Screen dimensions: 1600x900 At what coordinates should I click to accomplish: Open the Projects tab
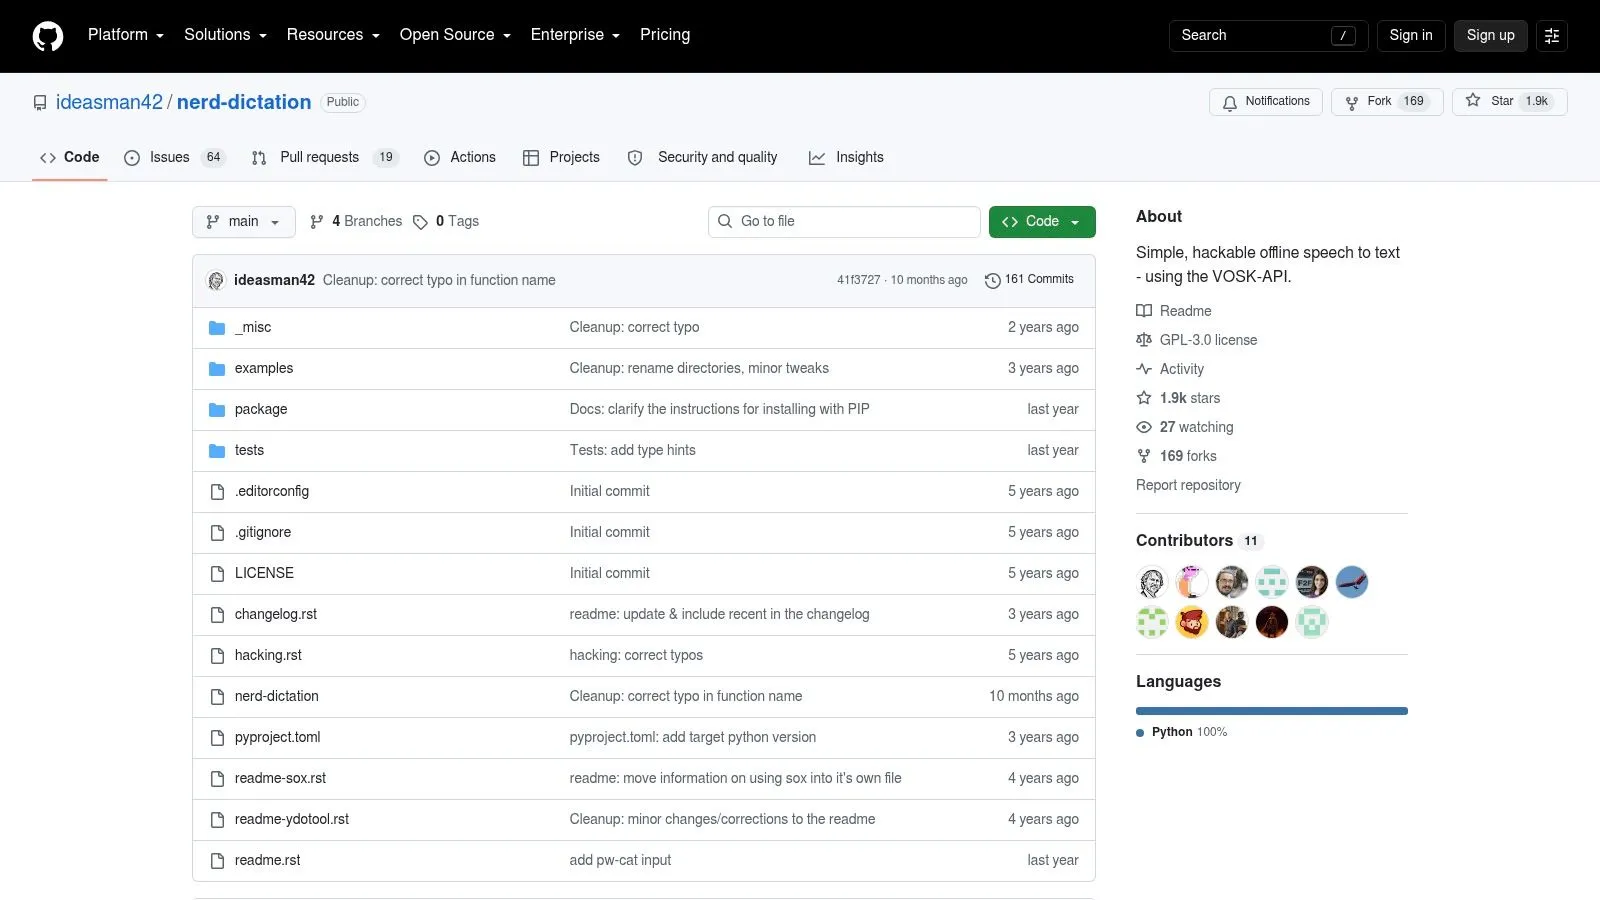561,158
